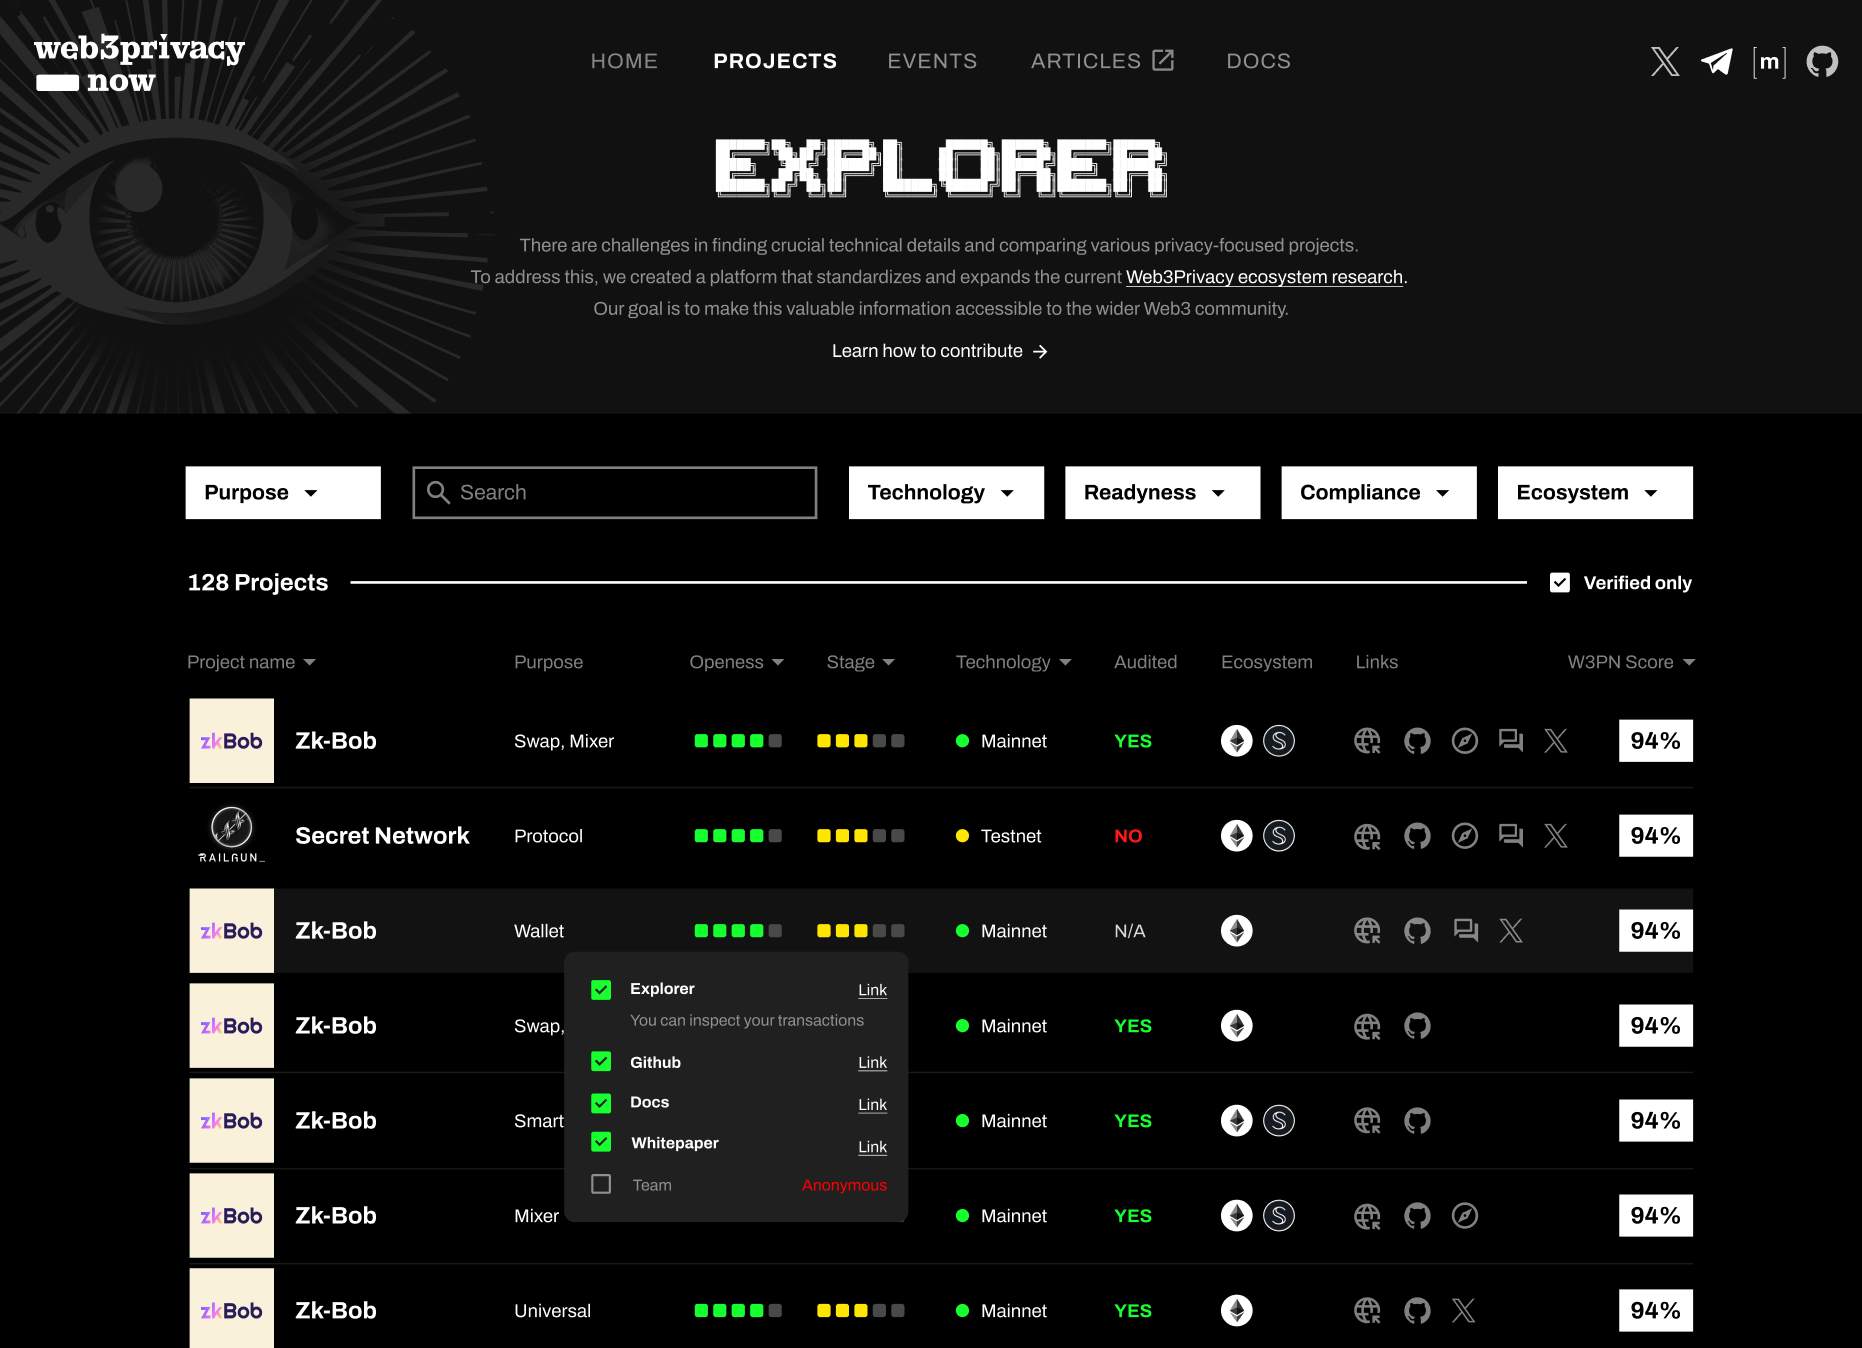Select the PROJECTS nav item

pyautogui.click(x=775, y=61)
